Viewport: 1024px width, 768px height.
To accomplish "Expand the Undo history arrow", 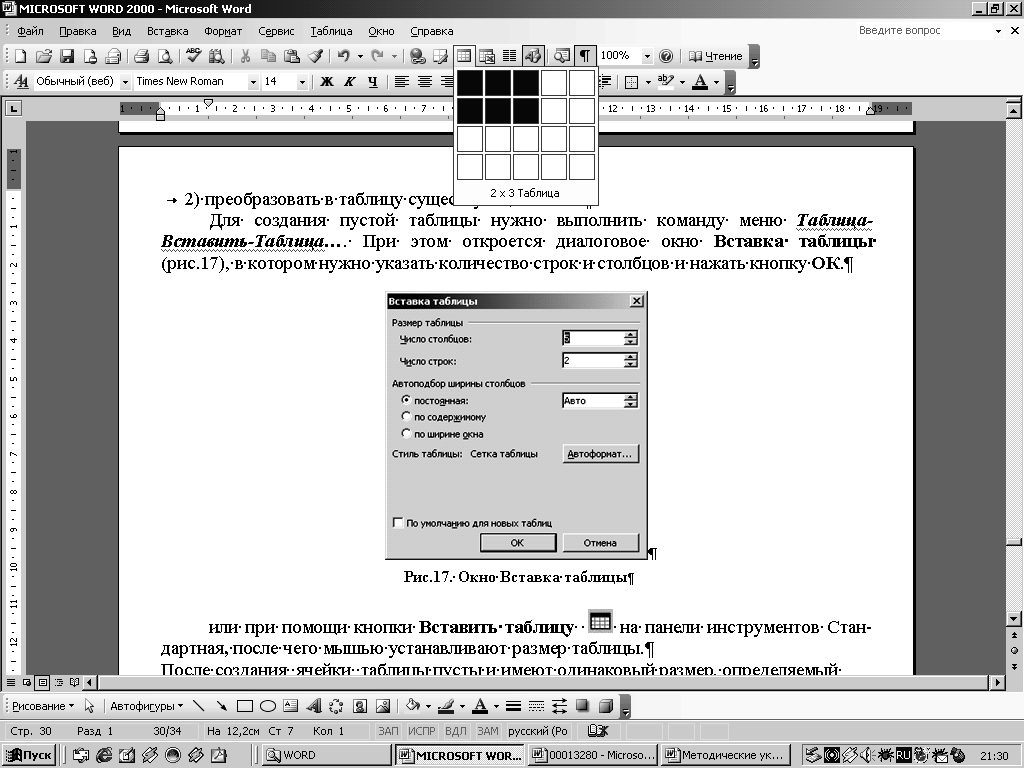I will tap(360, 56).
